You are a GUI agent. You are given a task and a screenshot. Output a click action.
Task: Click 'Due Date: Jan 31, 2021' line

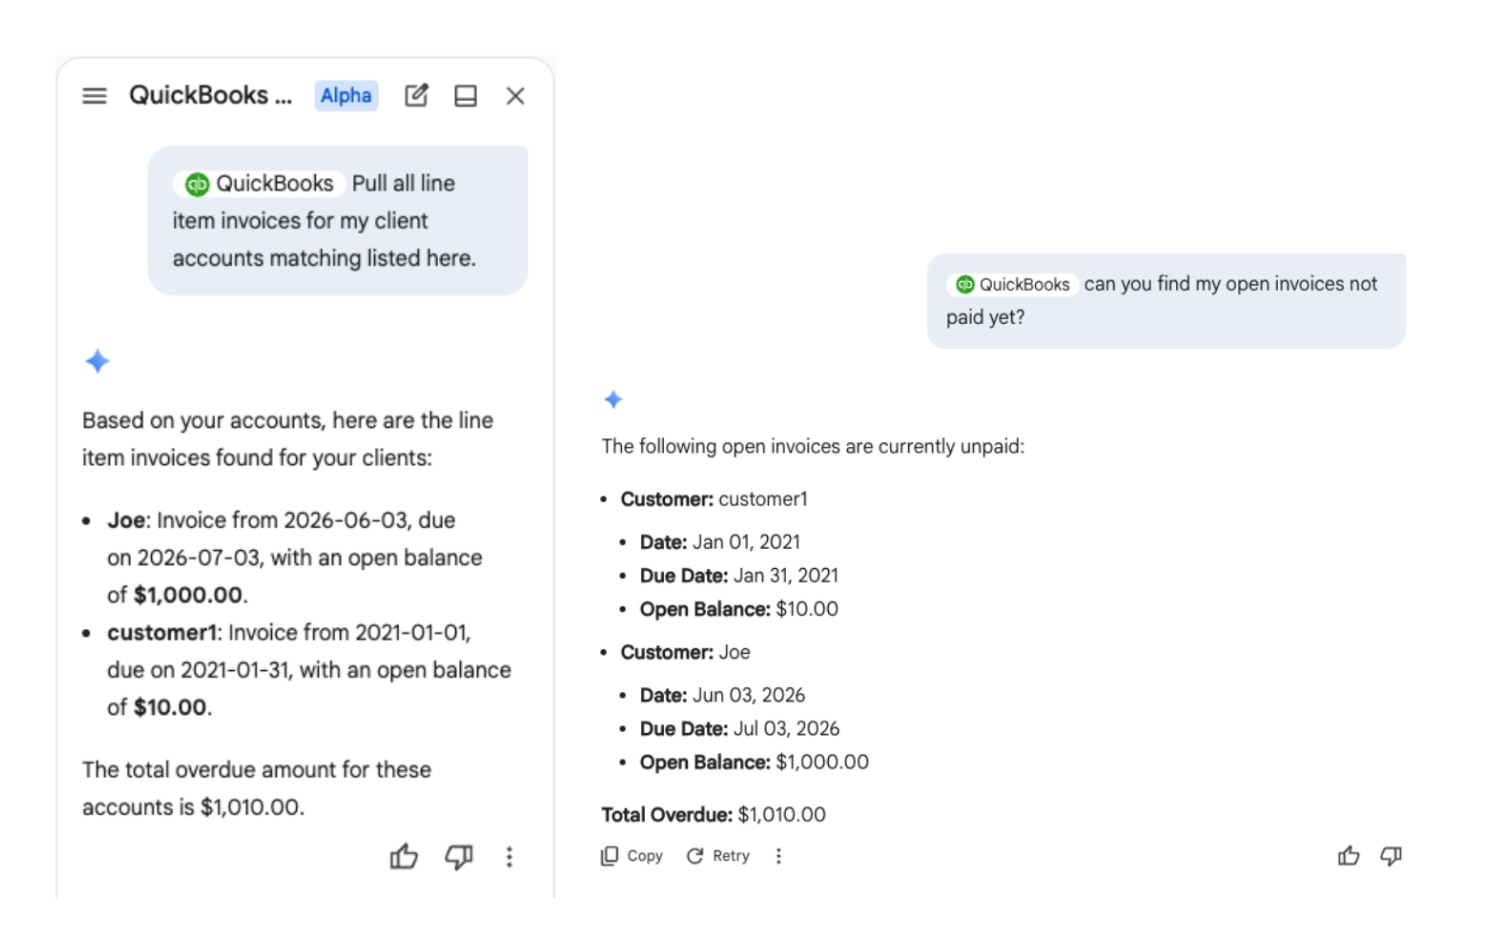click(x=739, y=576)
